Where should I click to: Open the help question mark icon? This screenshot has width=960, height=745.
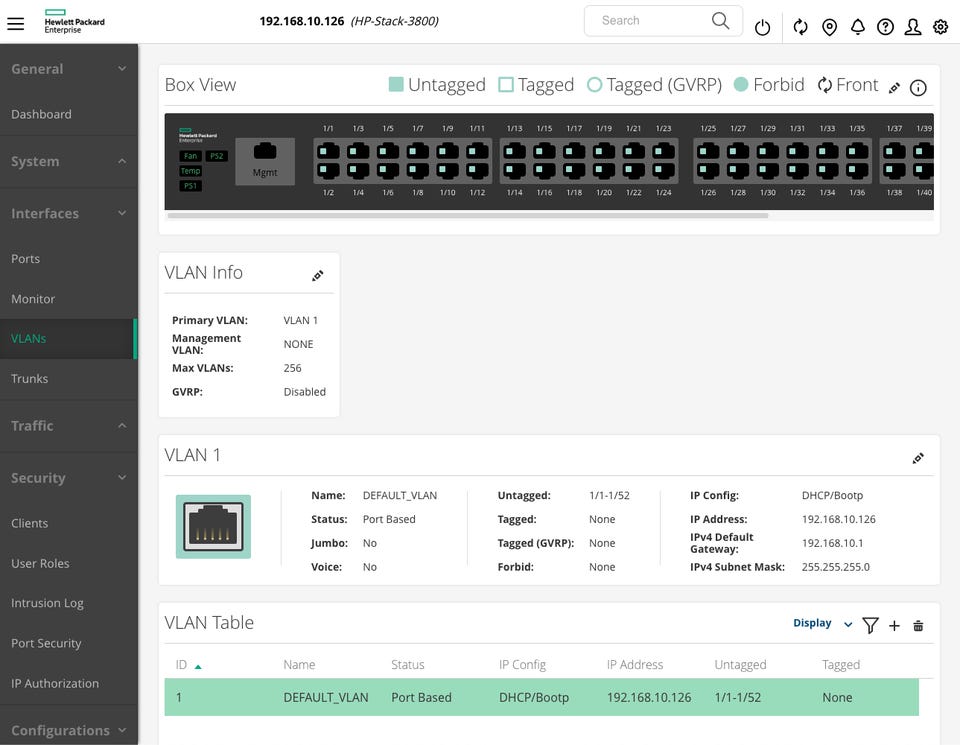coord(885,28)
